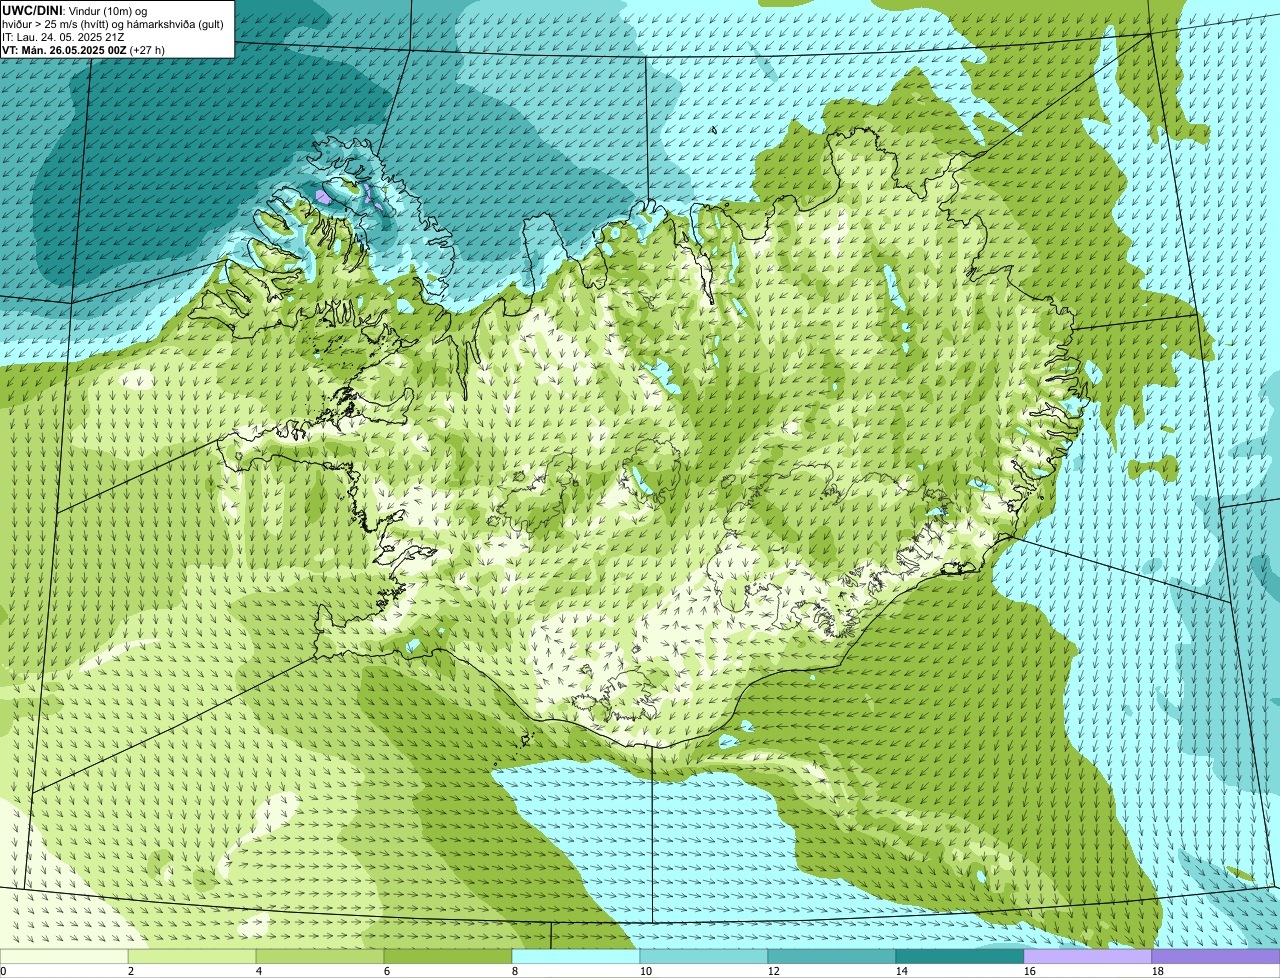
Task: Click the 'IT: Lau. 24. 05. 2025 21Z' line
Action: tap(63, 36)
